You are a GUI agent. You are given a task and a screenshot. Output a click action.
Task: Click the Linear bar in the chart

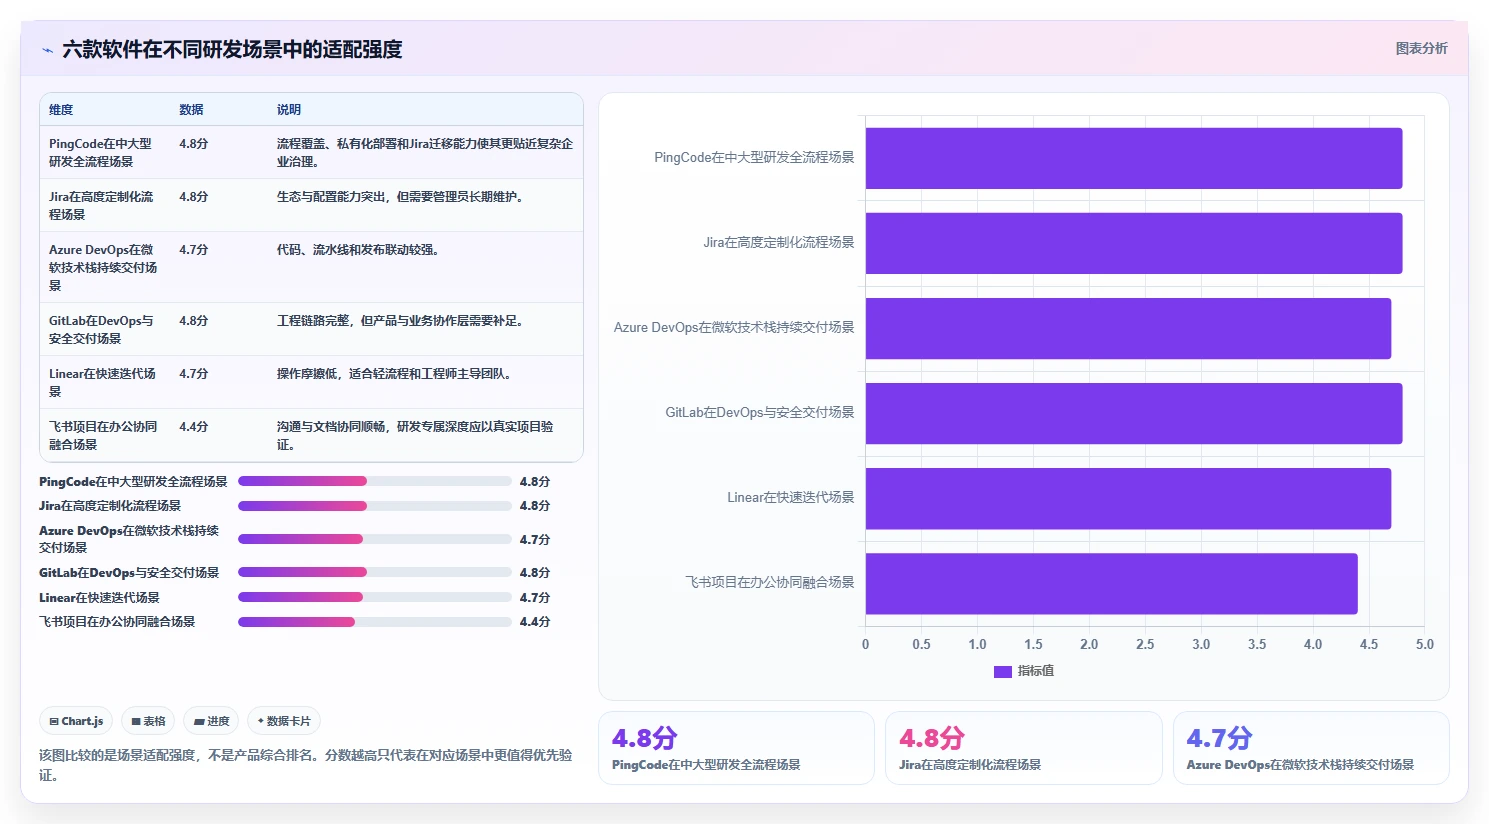[x=1128, y=498]
